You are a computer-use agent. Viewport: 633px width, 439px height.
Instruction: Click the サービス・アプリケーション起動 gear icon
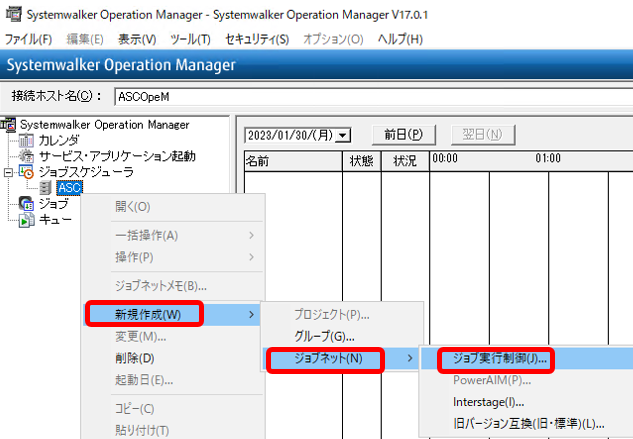point(26,156)
